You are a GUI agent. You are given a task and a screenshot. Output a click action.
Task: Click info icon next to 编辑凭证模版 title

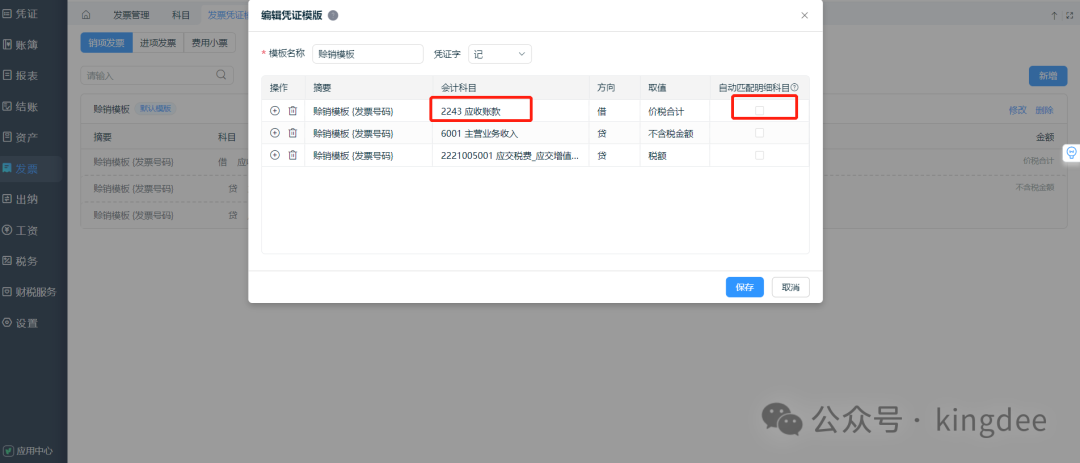[x=332, y=15]
